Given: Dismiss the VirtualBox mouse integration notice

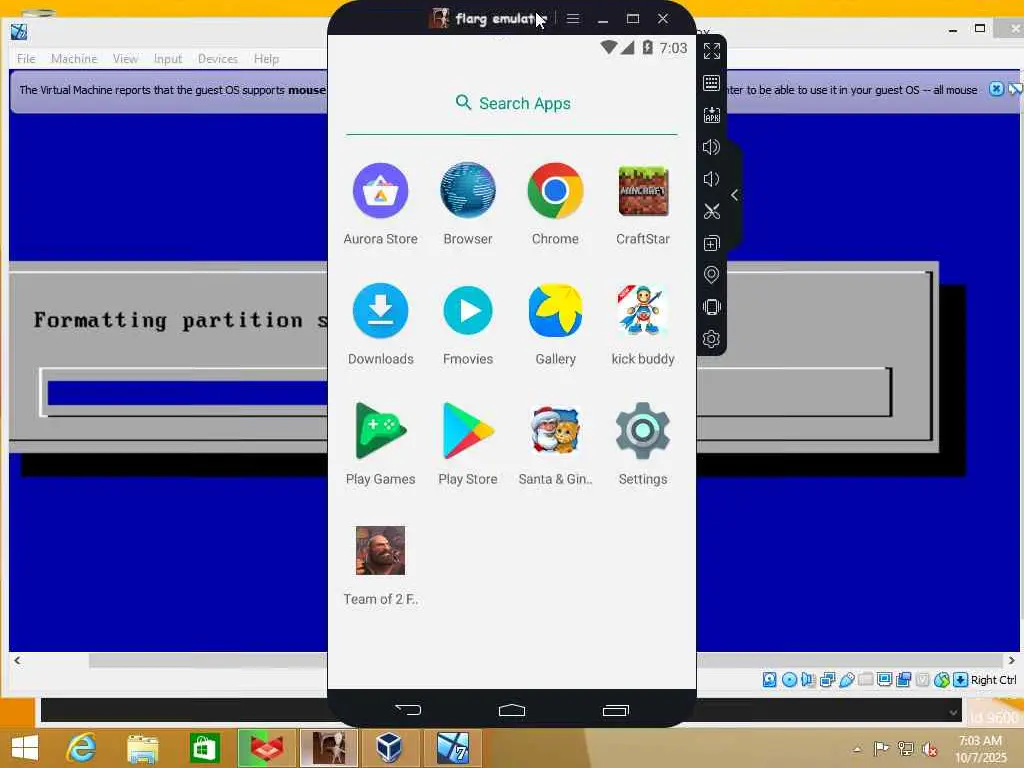Looking at the screenshot, I should pos(996,89).
